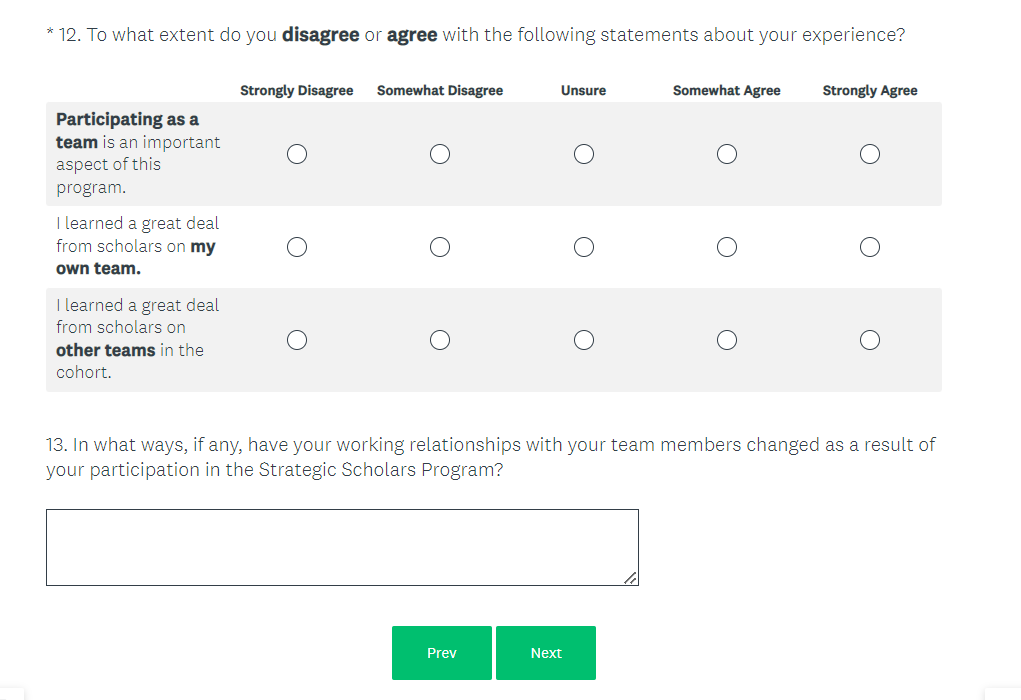
Task: Choose Somewhat Disagree for learning from own team
Action: tap(440, 247)
